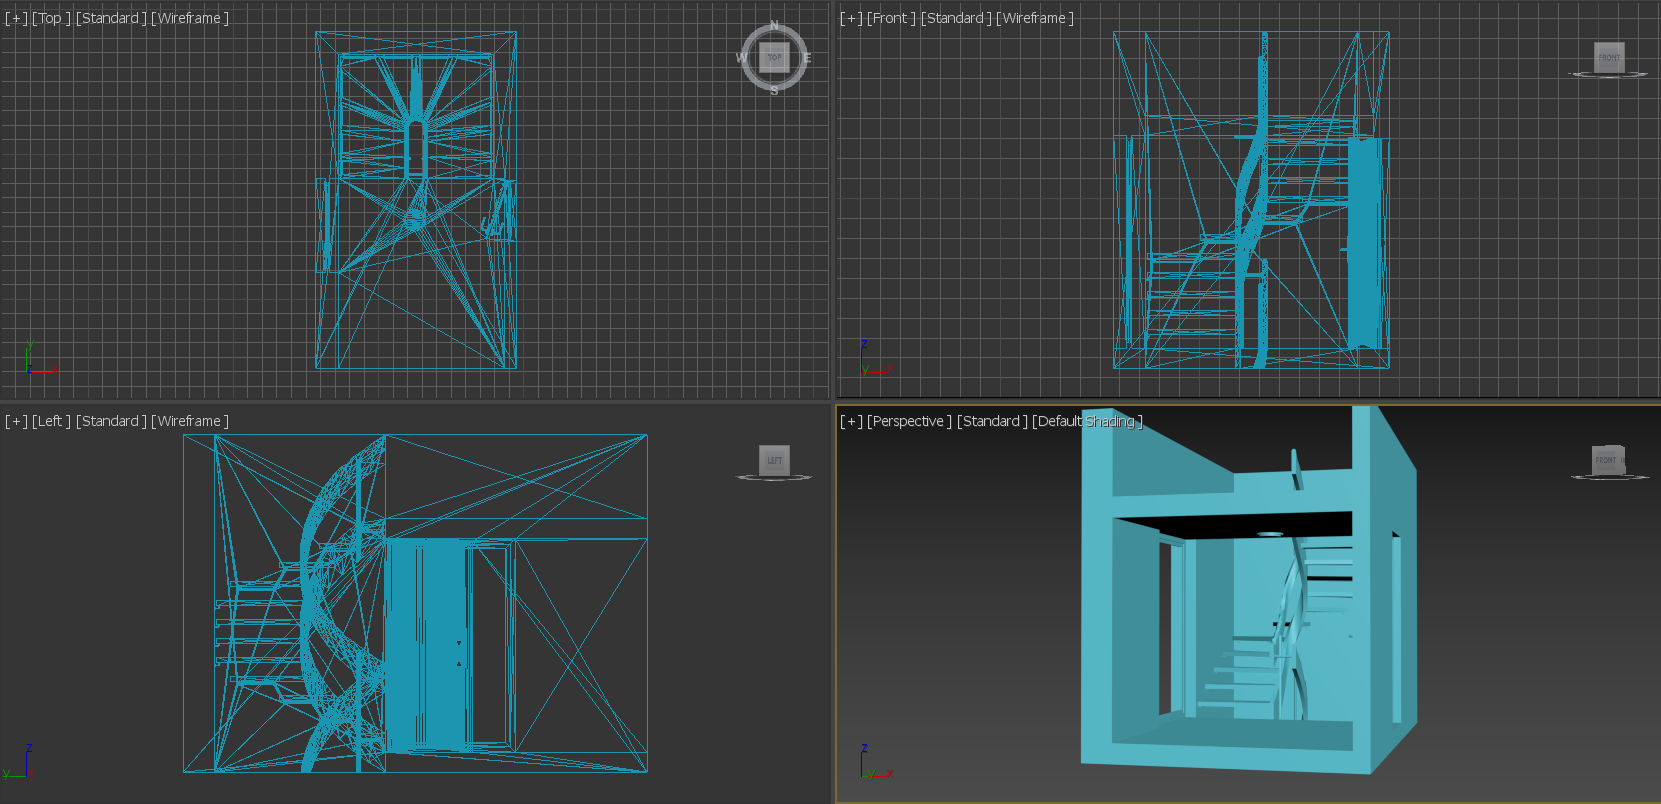Open the Front viewport [Wireframe] shading menu

[x=1035, y=18]
